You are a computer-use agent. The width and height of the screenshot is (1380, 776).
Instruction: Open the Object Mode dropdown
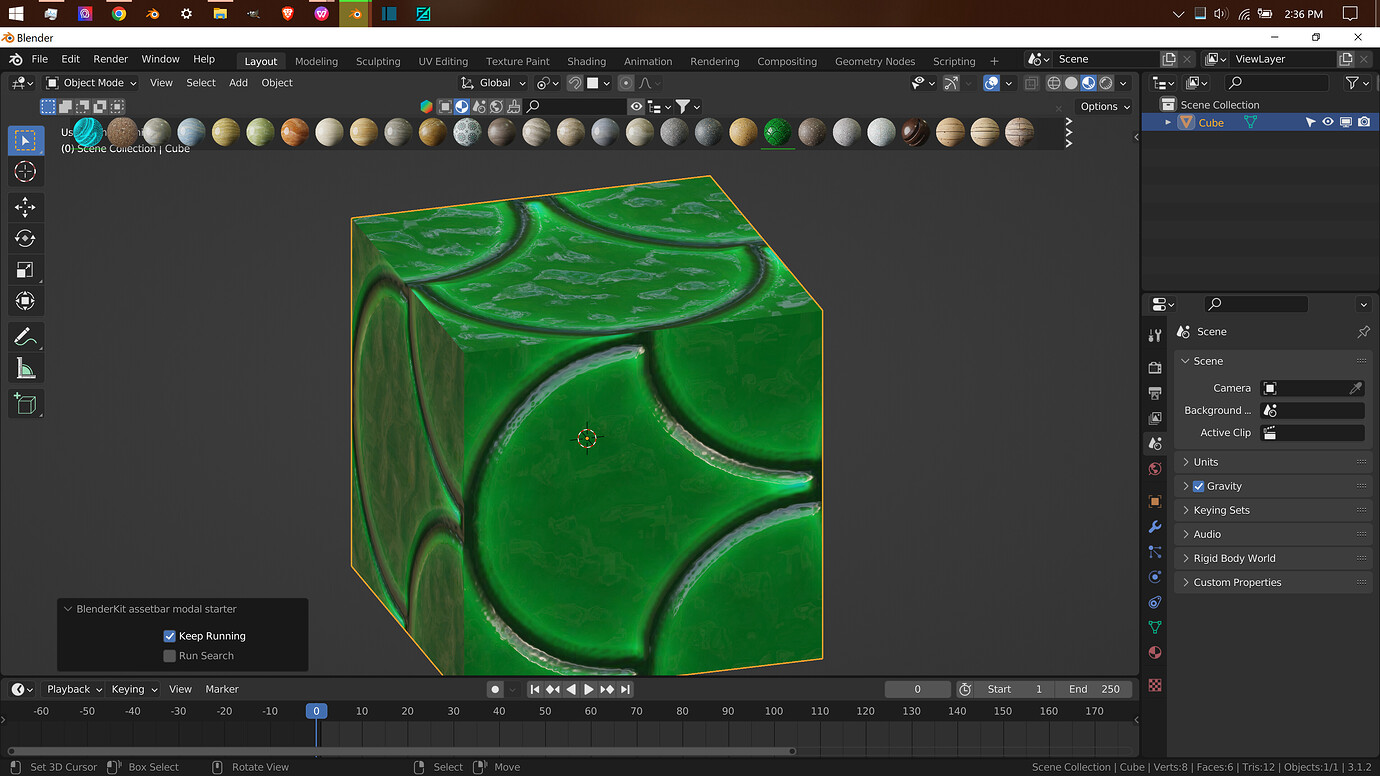(x=91, y=83)
